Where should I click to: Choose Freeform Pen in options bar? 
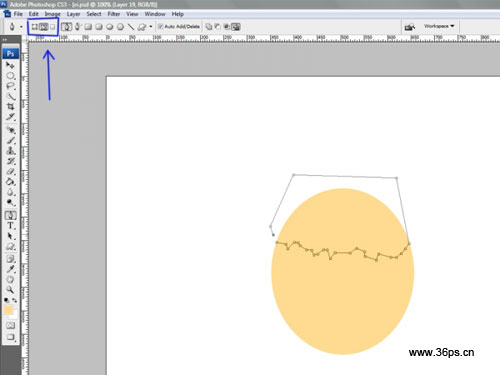77,27
